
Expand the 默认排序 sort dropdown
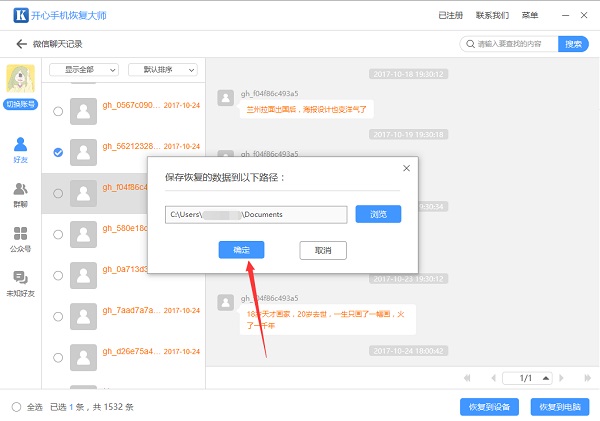163,70
